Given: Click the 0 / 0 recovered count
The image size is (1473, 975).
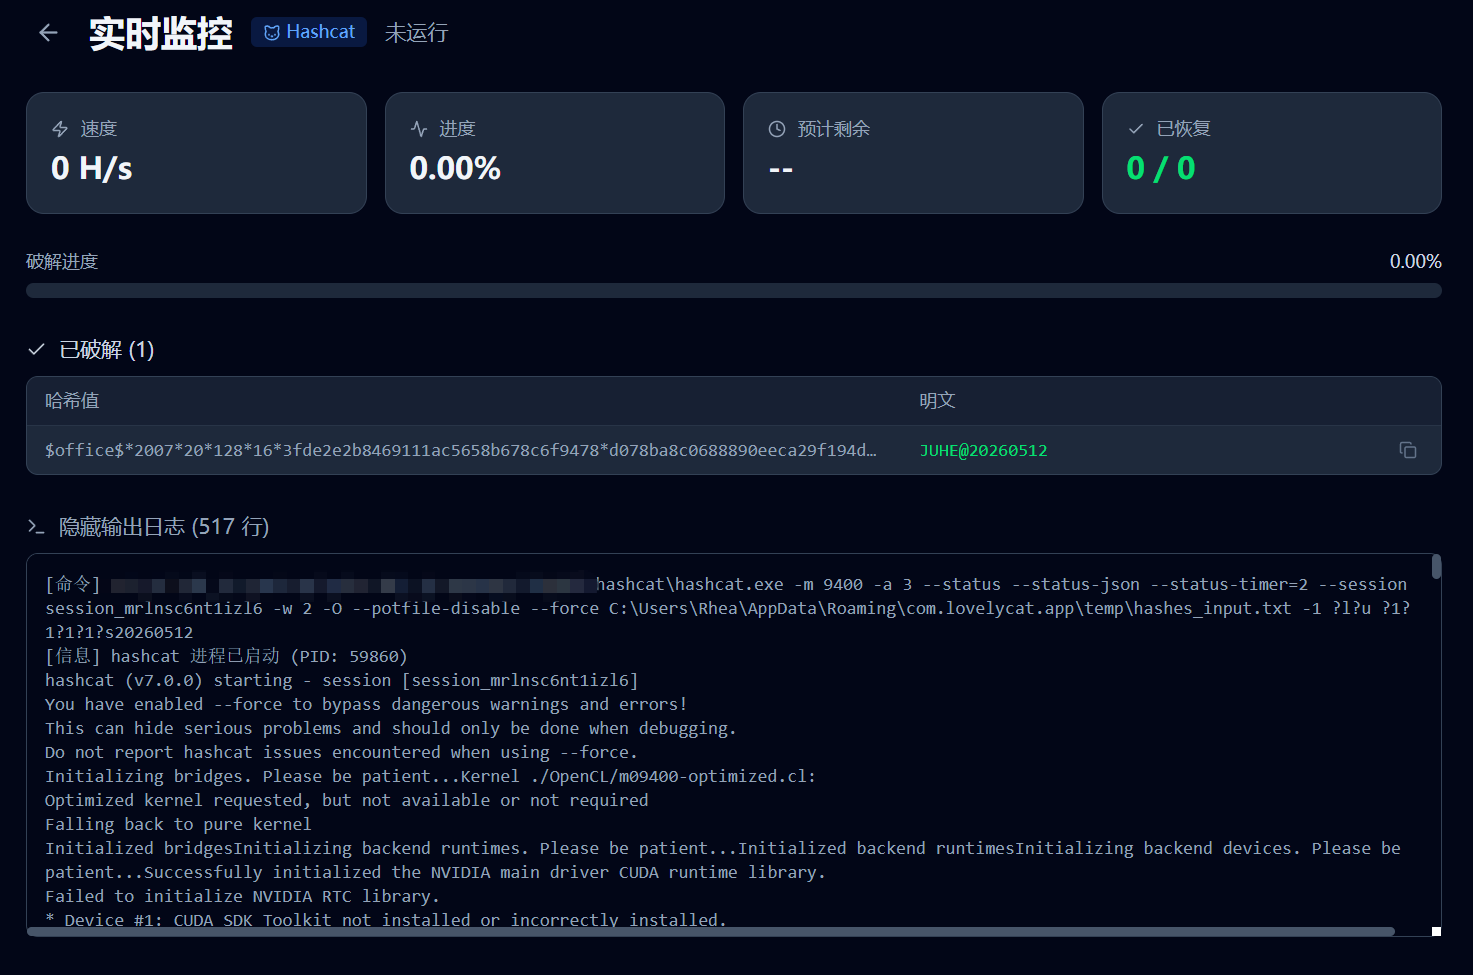Looking at the screenshot, I should [1161, 168].
